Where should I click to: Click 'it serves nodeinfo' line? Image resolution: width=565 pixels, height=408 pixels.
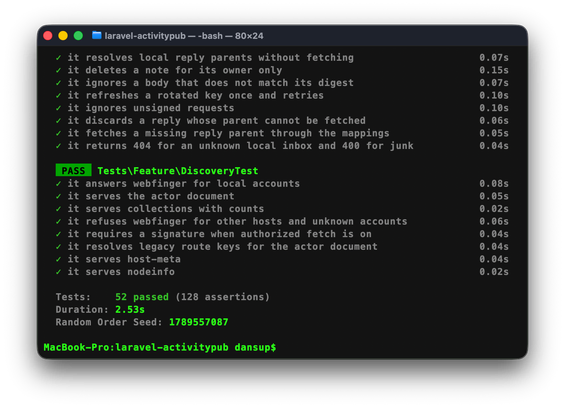(x=121, y=272)
